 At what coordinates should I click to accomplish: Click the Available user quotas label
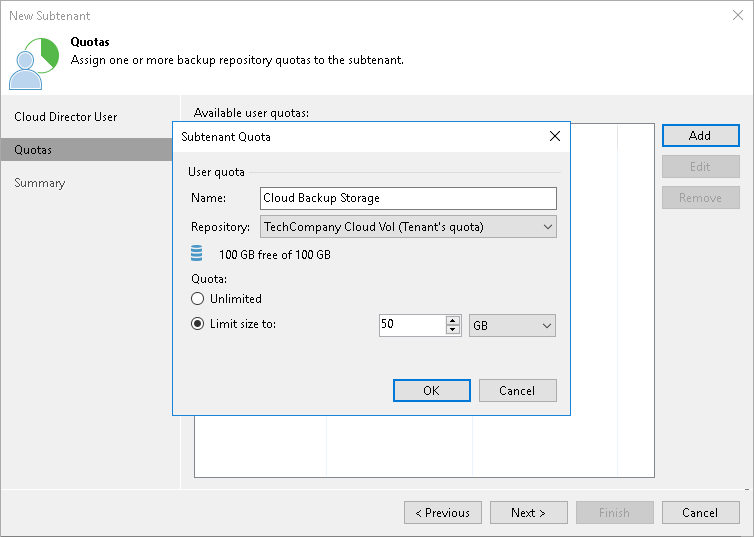[251, 112]
